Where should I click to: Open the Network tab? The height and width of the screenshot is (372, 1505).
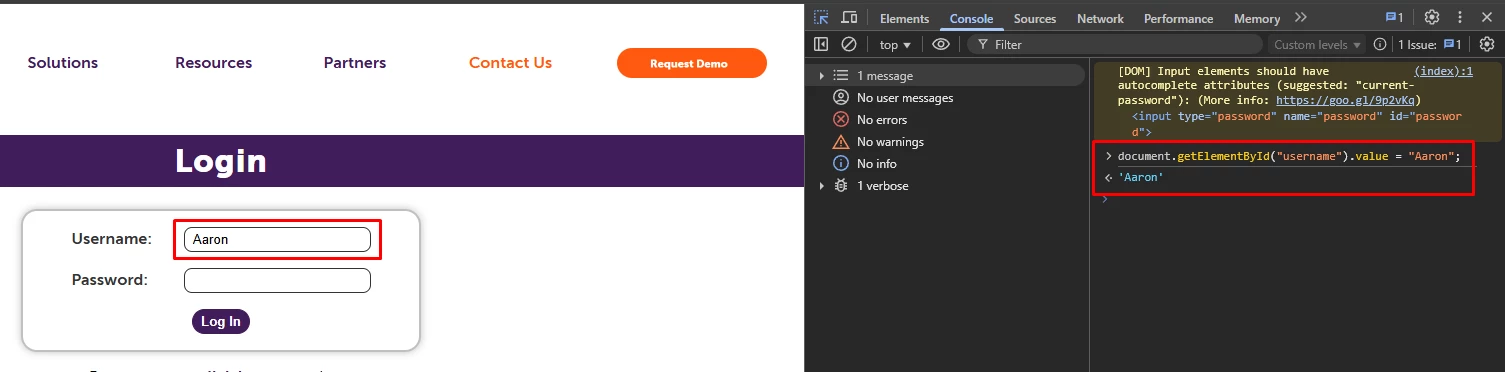click(1100, 19)
